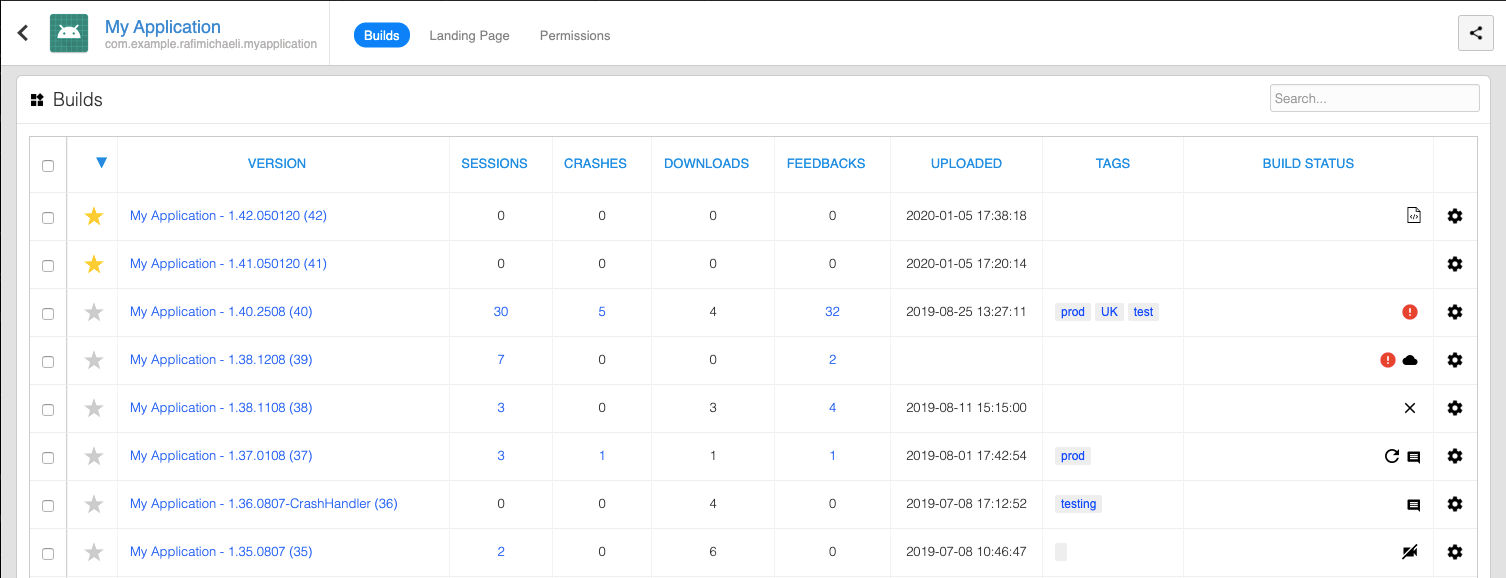
Task: Open release notes icon for build 1.42.050120
Action: point(1413,215)
